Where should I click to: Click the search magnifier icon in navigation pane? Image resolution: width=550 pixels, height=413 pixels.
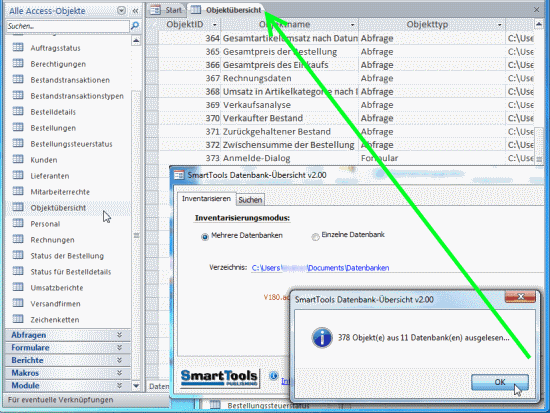pos(135,26)
